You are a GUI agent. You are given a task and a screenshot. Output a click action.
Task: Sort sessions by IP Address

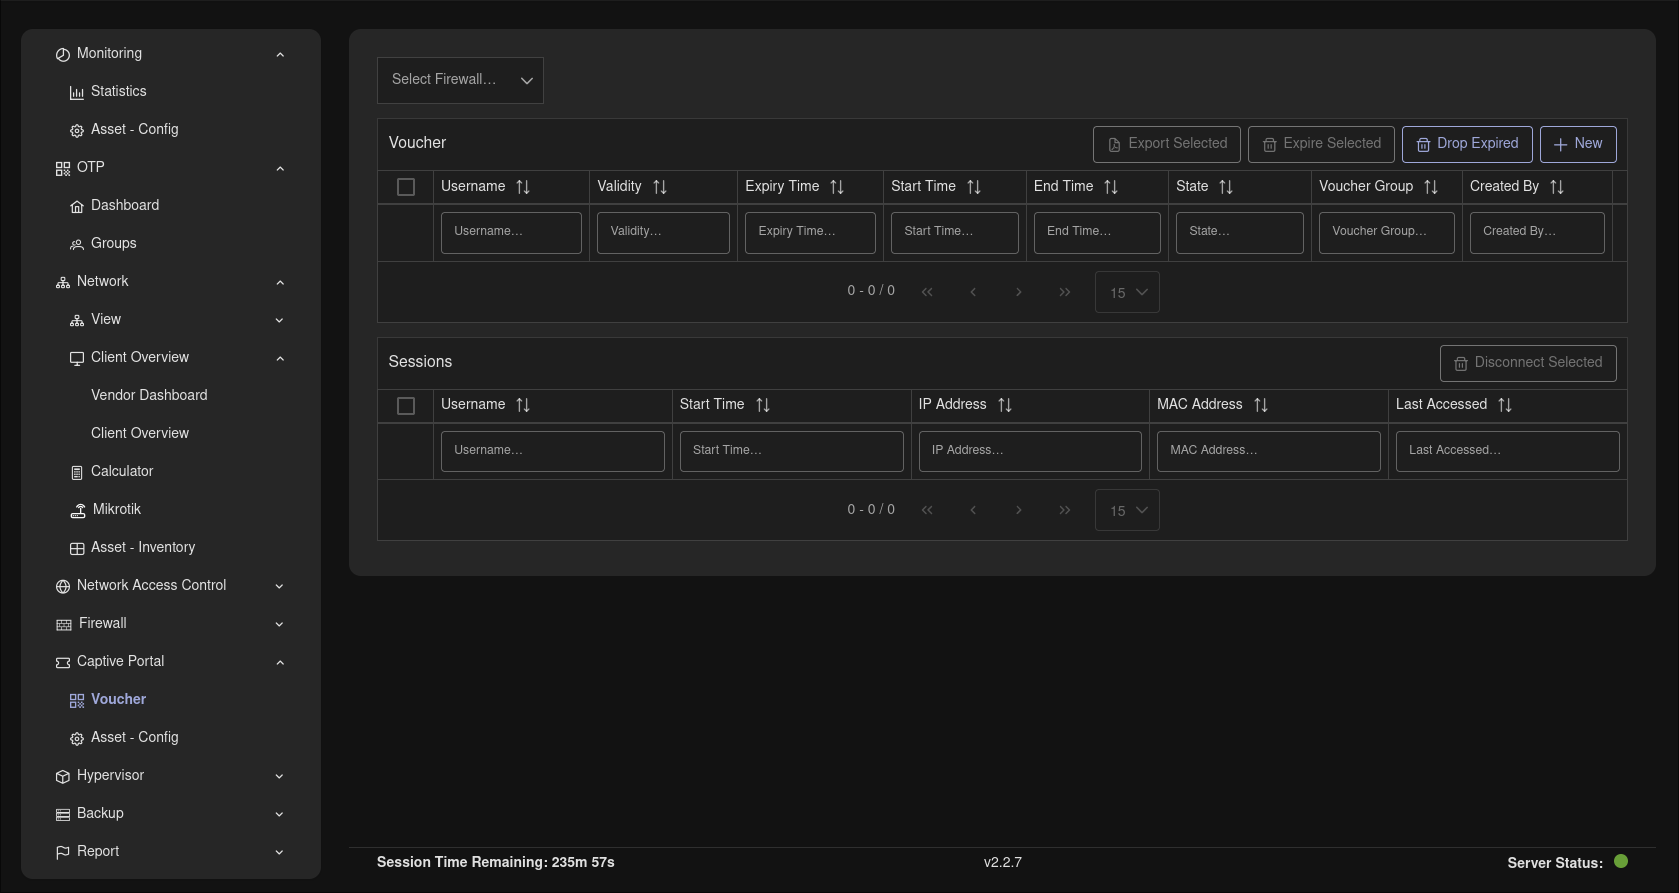(1005, 405)
